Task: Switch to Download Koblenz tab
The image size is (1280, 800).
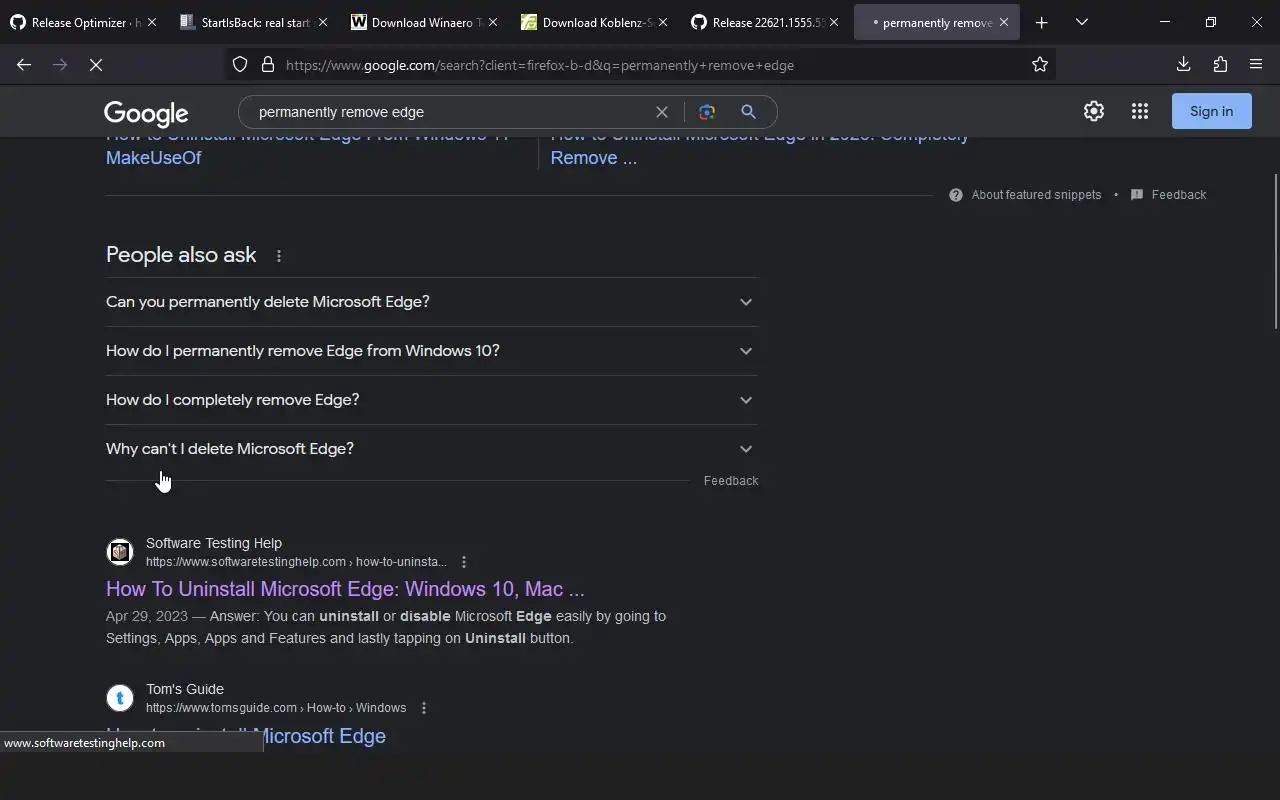Action: coord(594,22)
